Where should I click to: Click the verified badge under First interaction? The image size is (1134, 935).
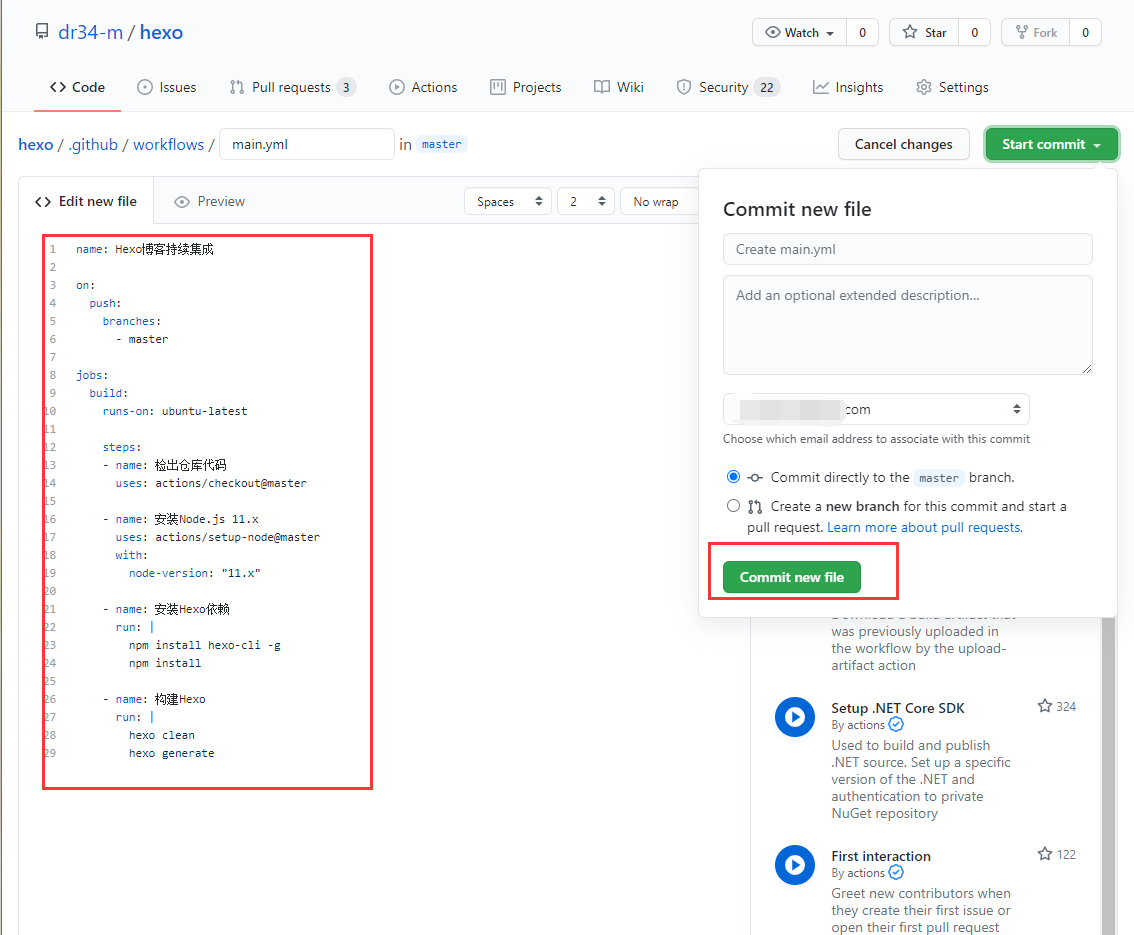[896, 873]
